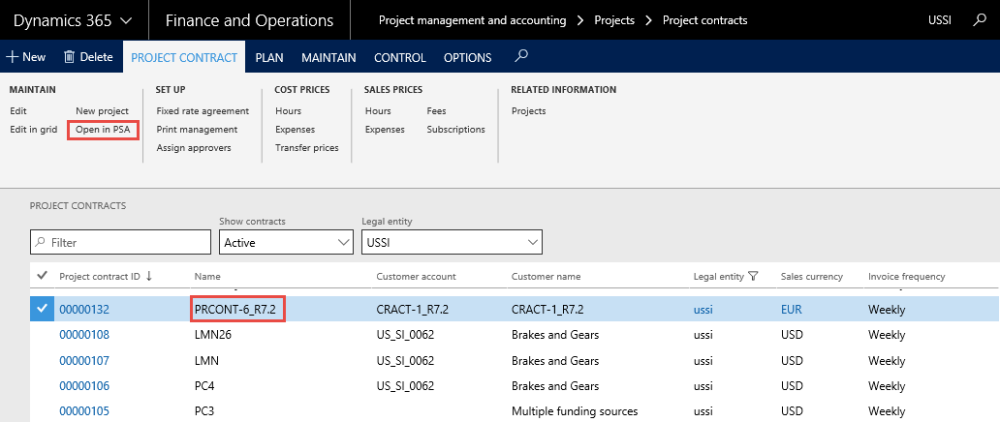Open project contract 00000108 link
Image resolution: width=1000 pixels, height=422 pixels.
coord(84,335)
